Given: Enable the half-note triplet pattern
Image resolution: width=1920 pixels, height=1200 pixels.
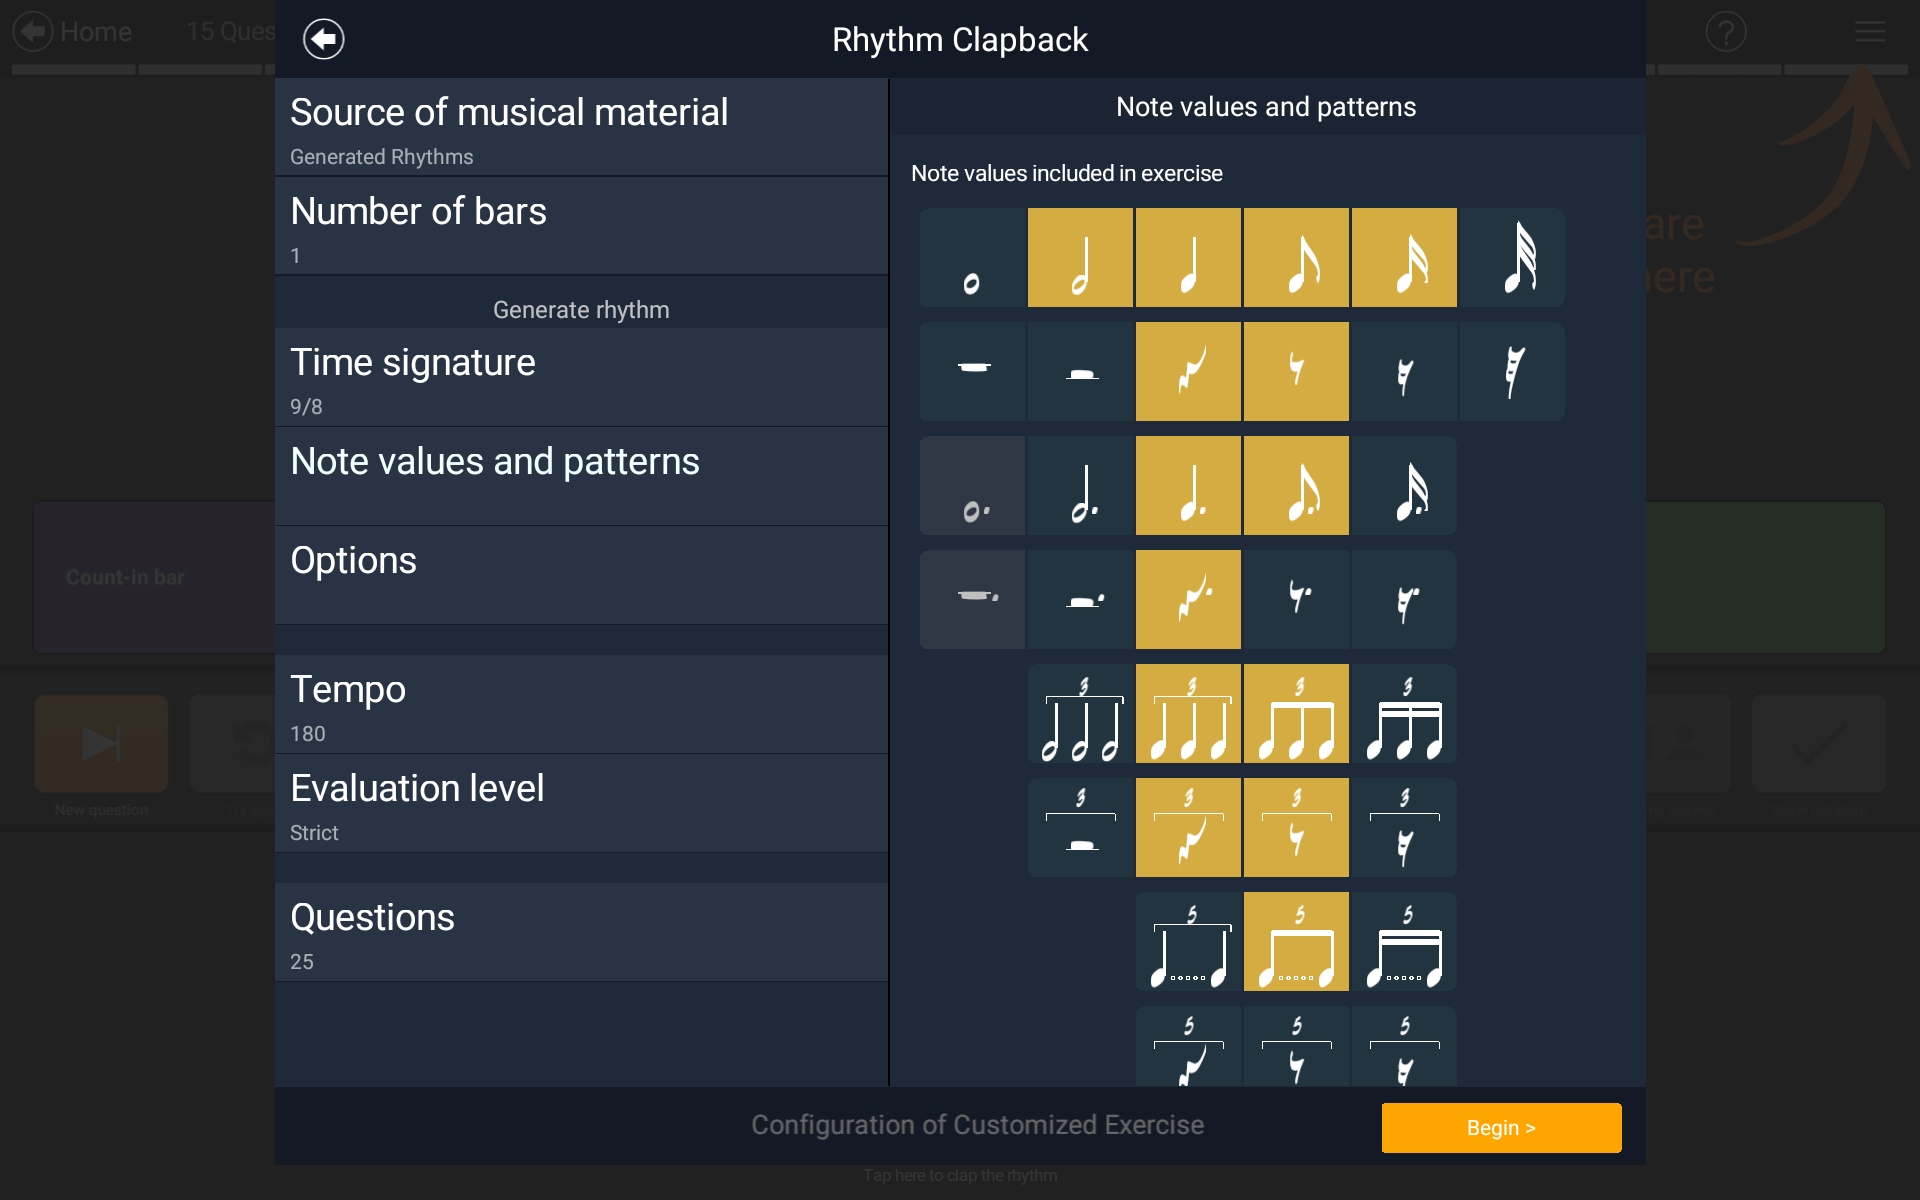Looking at the screenshot, I should 1080,714.
